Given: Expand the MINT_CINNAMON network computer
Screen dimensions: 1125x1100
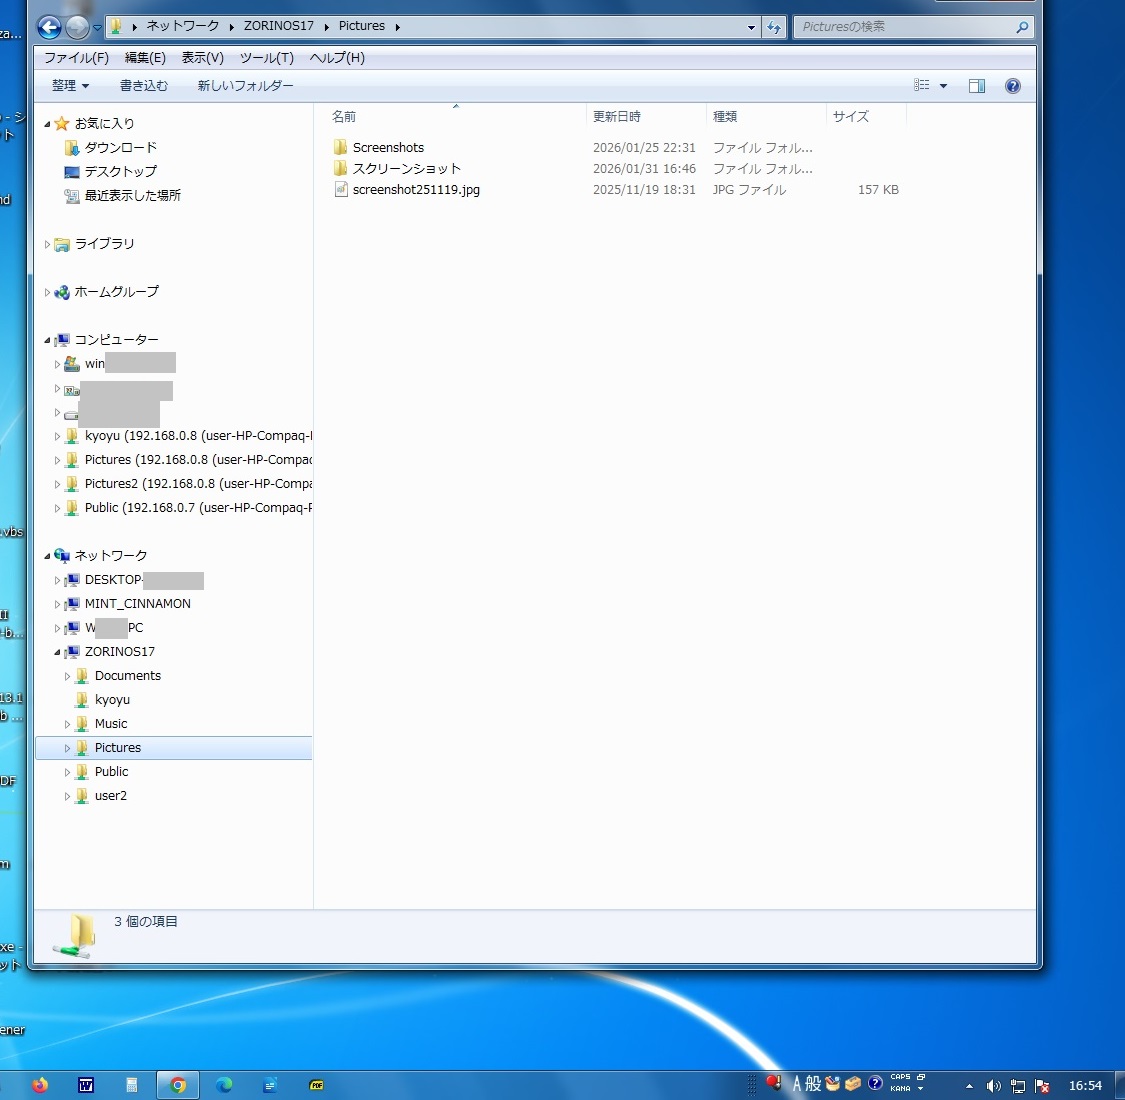Looking at the screenshot, I should [x=58, y=604].
